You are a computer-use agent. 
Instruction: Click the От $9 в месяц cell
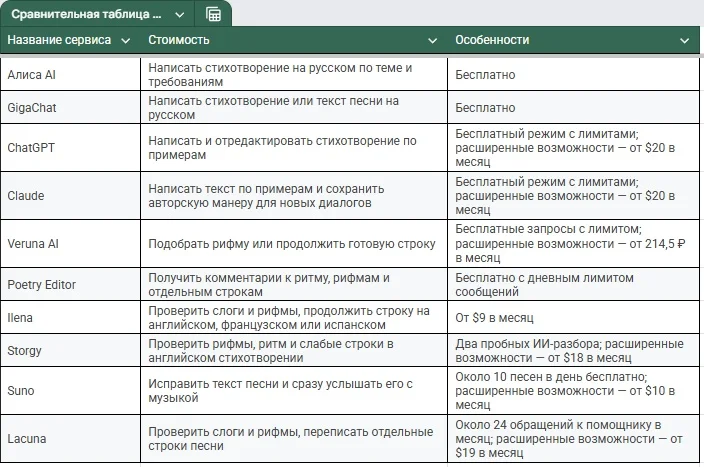[x=573, y=317]
